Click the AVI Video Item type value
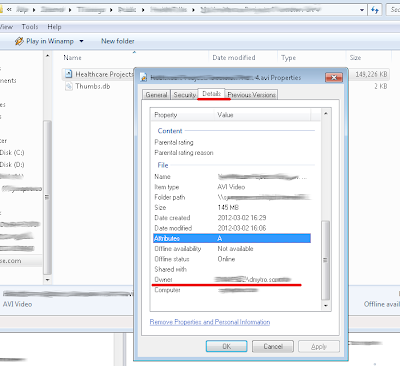This screenshot has height=366, width=400. (x=231, y=187)
